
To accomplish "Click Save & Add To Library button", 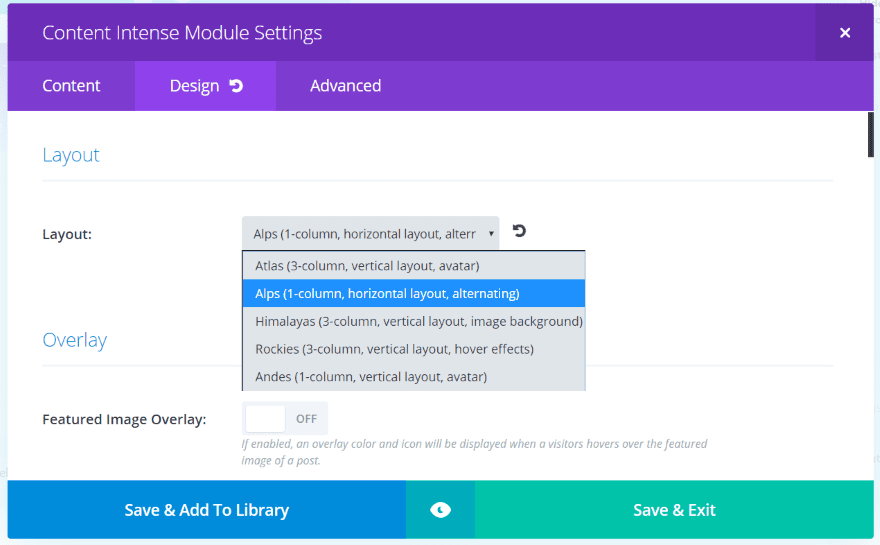I will pyautogui.click(x=206, y=510).
